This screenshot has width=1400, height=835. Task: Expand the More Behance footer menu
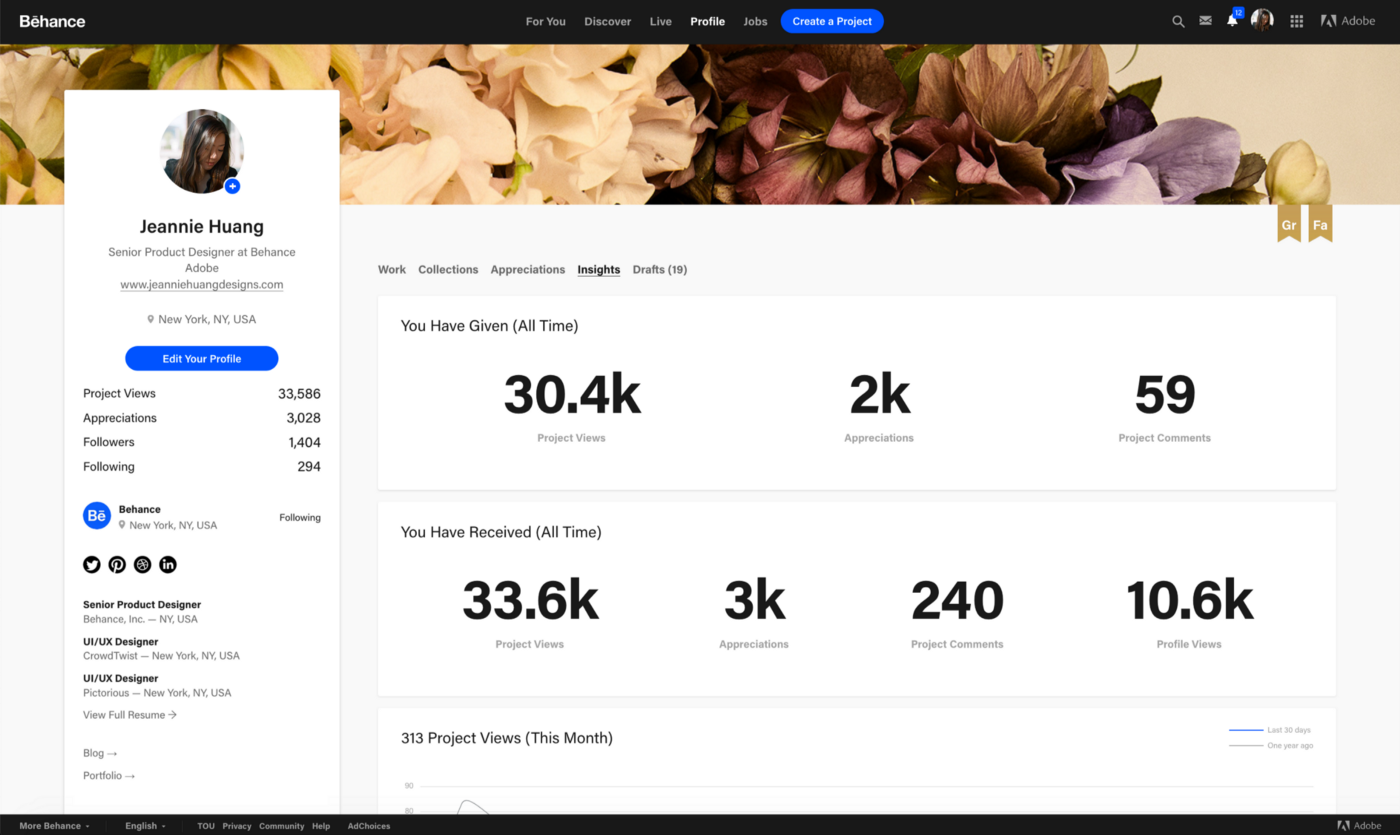click(x=54, y=826)
